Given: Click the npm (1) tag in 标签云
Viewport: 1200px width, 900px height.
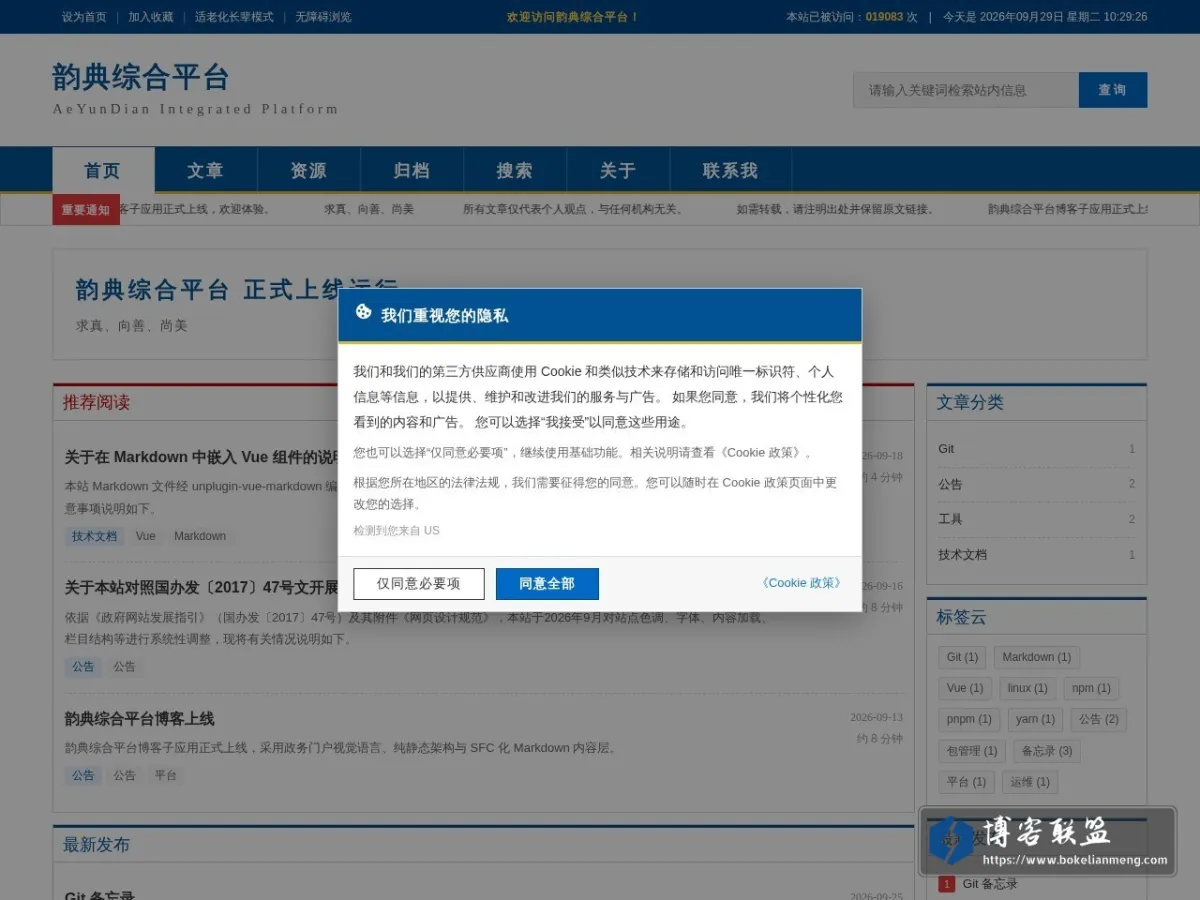Looking at the screenshot, I should (x=1091, y=688).
